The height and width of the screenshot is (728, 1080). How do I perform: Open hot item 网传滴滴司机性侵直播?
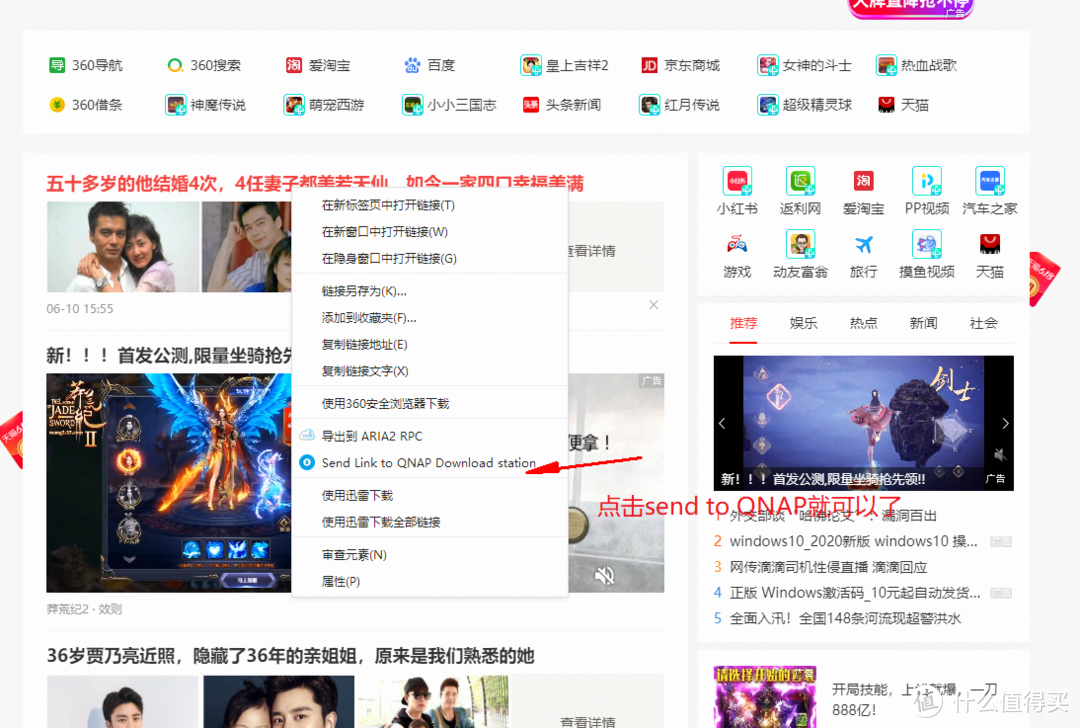coord(828,567)
